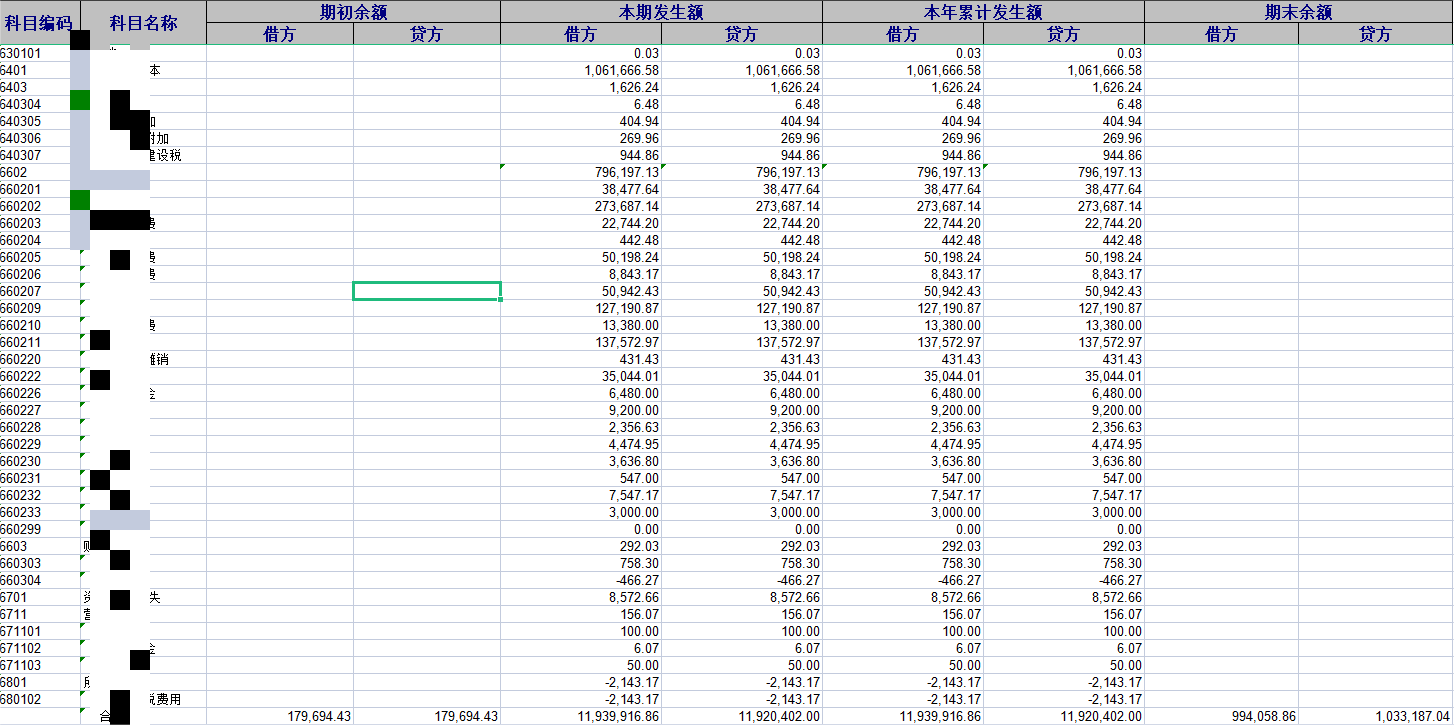Screen dimensions: 1454x725
Task: Click account code 680102
Action: [21, 699]
